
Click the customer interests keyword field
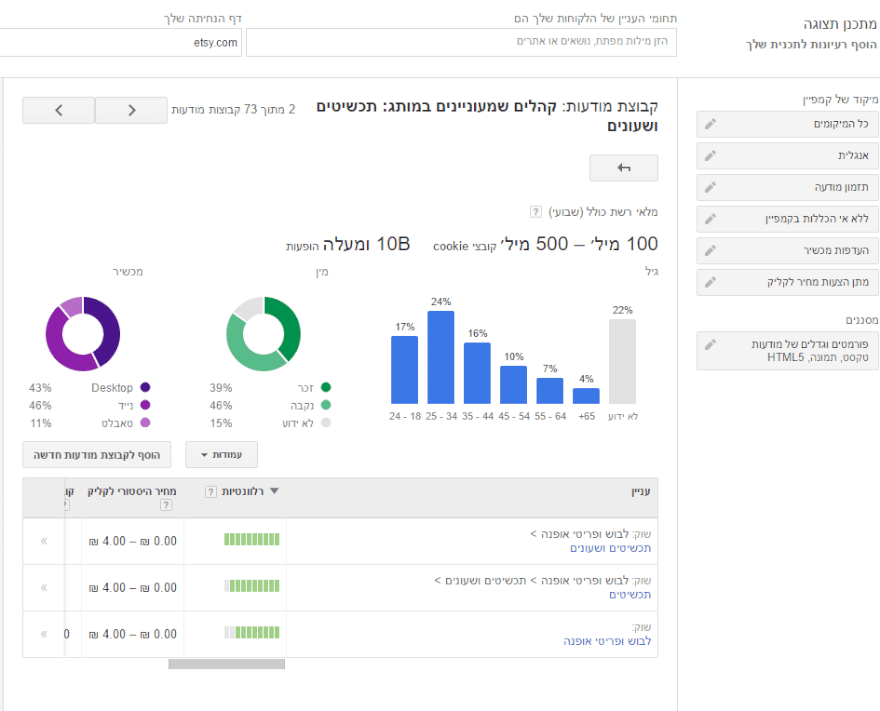[x=461, y=42]
